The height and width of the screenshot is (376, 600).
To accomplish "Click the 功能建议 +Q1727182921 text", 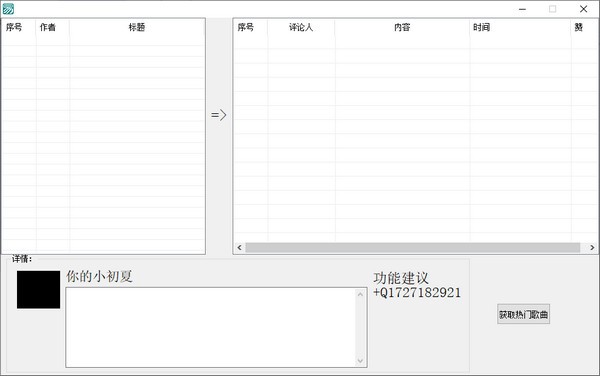I will 417,285.
